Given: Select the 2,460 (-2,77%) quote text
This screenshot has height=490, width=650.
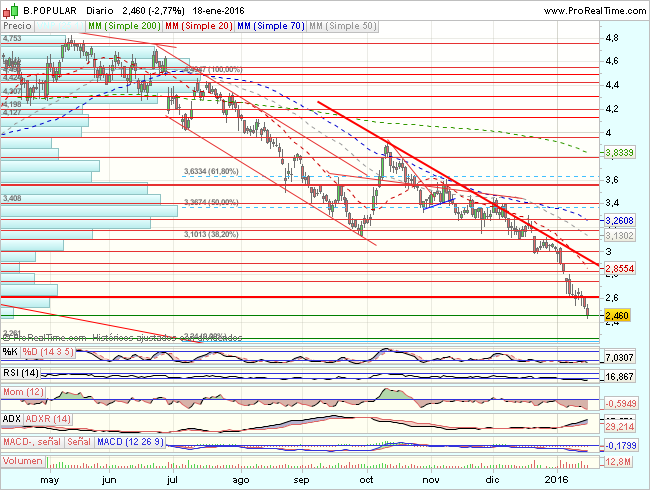Looking at the screenshot, I should pos(153,11).
